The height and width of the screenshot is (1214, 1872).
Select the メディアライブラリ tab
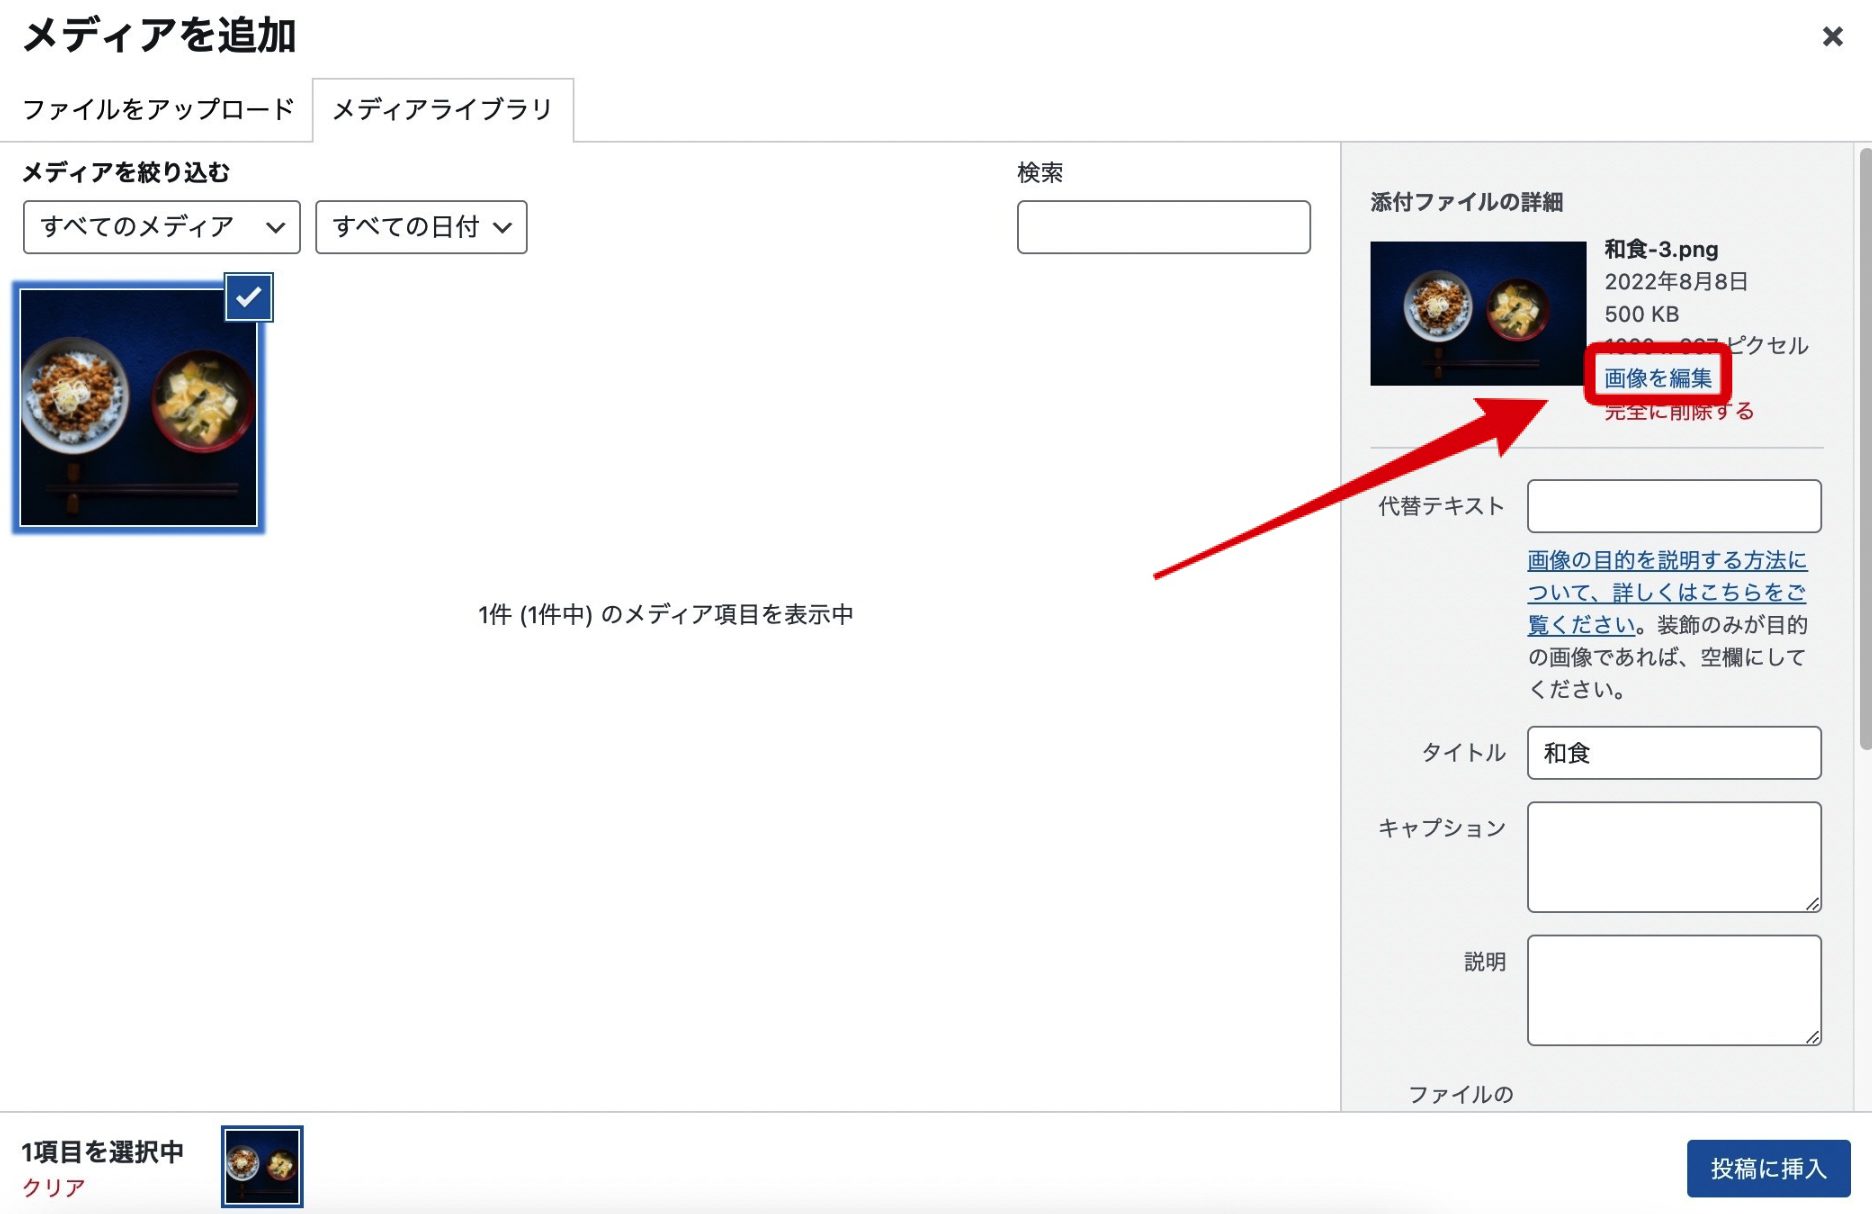point(442,109)
